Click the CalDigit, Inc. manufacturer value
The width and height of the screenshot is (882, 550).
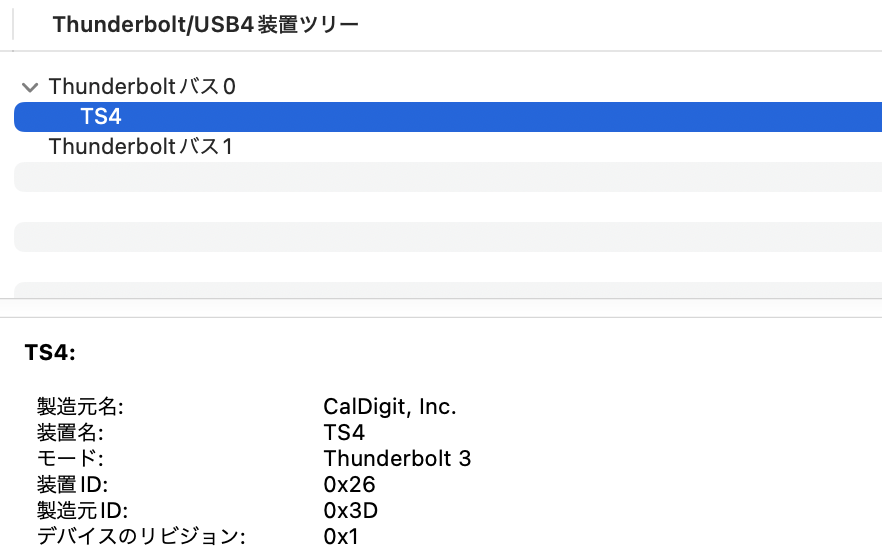click(390, 407)
